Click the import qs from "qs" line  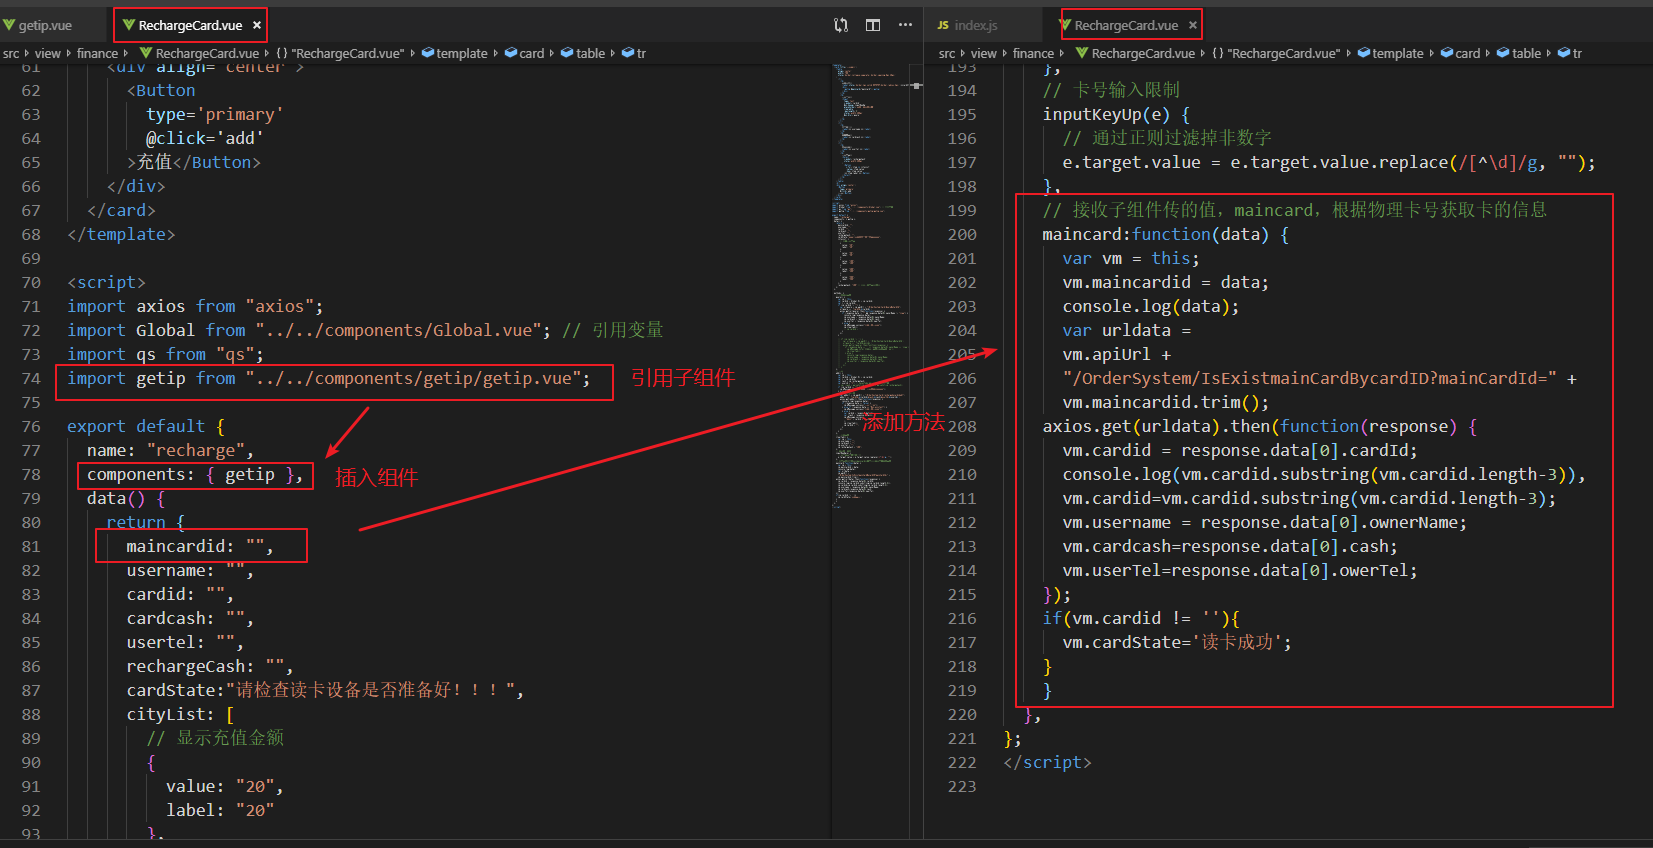166,354
